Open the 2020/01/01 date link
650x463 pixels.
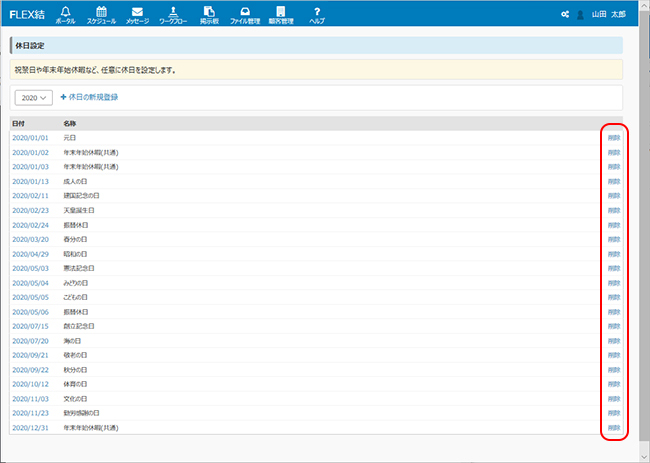coord(30,138)
